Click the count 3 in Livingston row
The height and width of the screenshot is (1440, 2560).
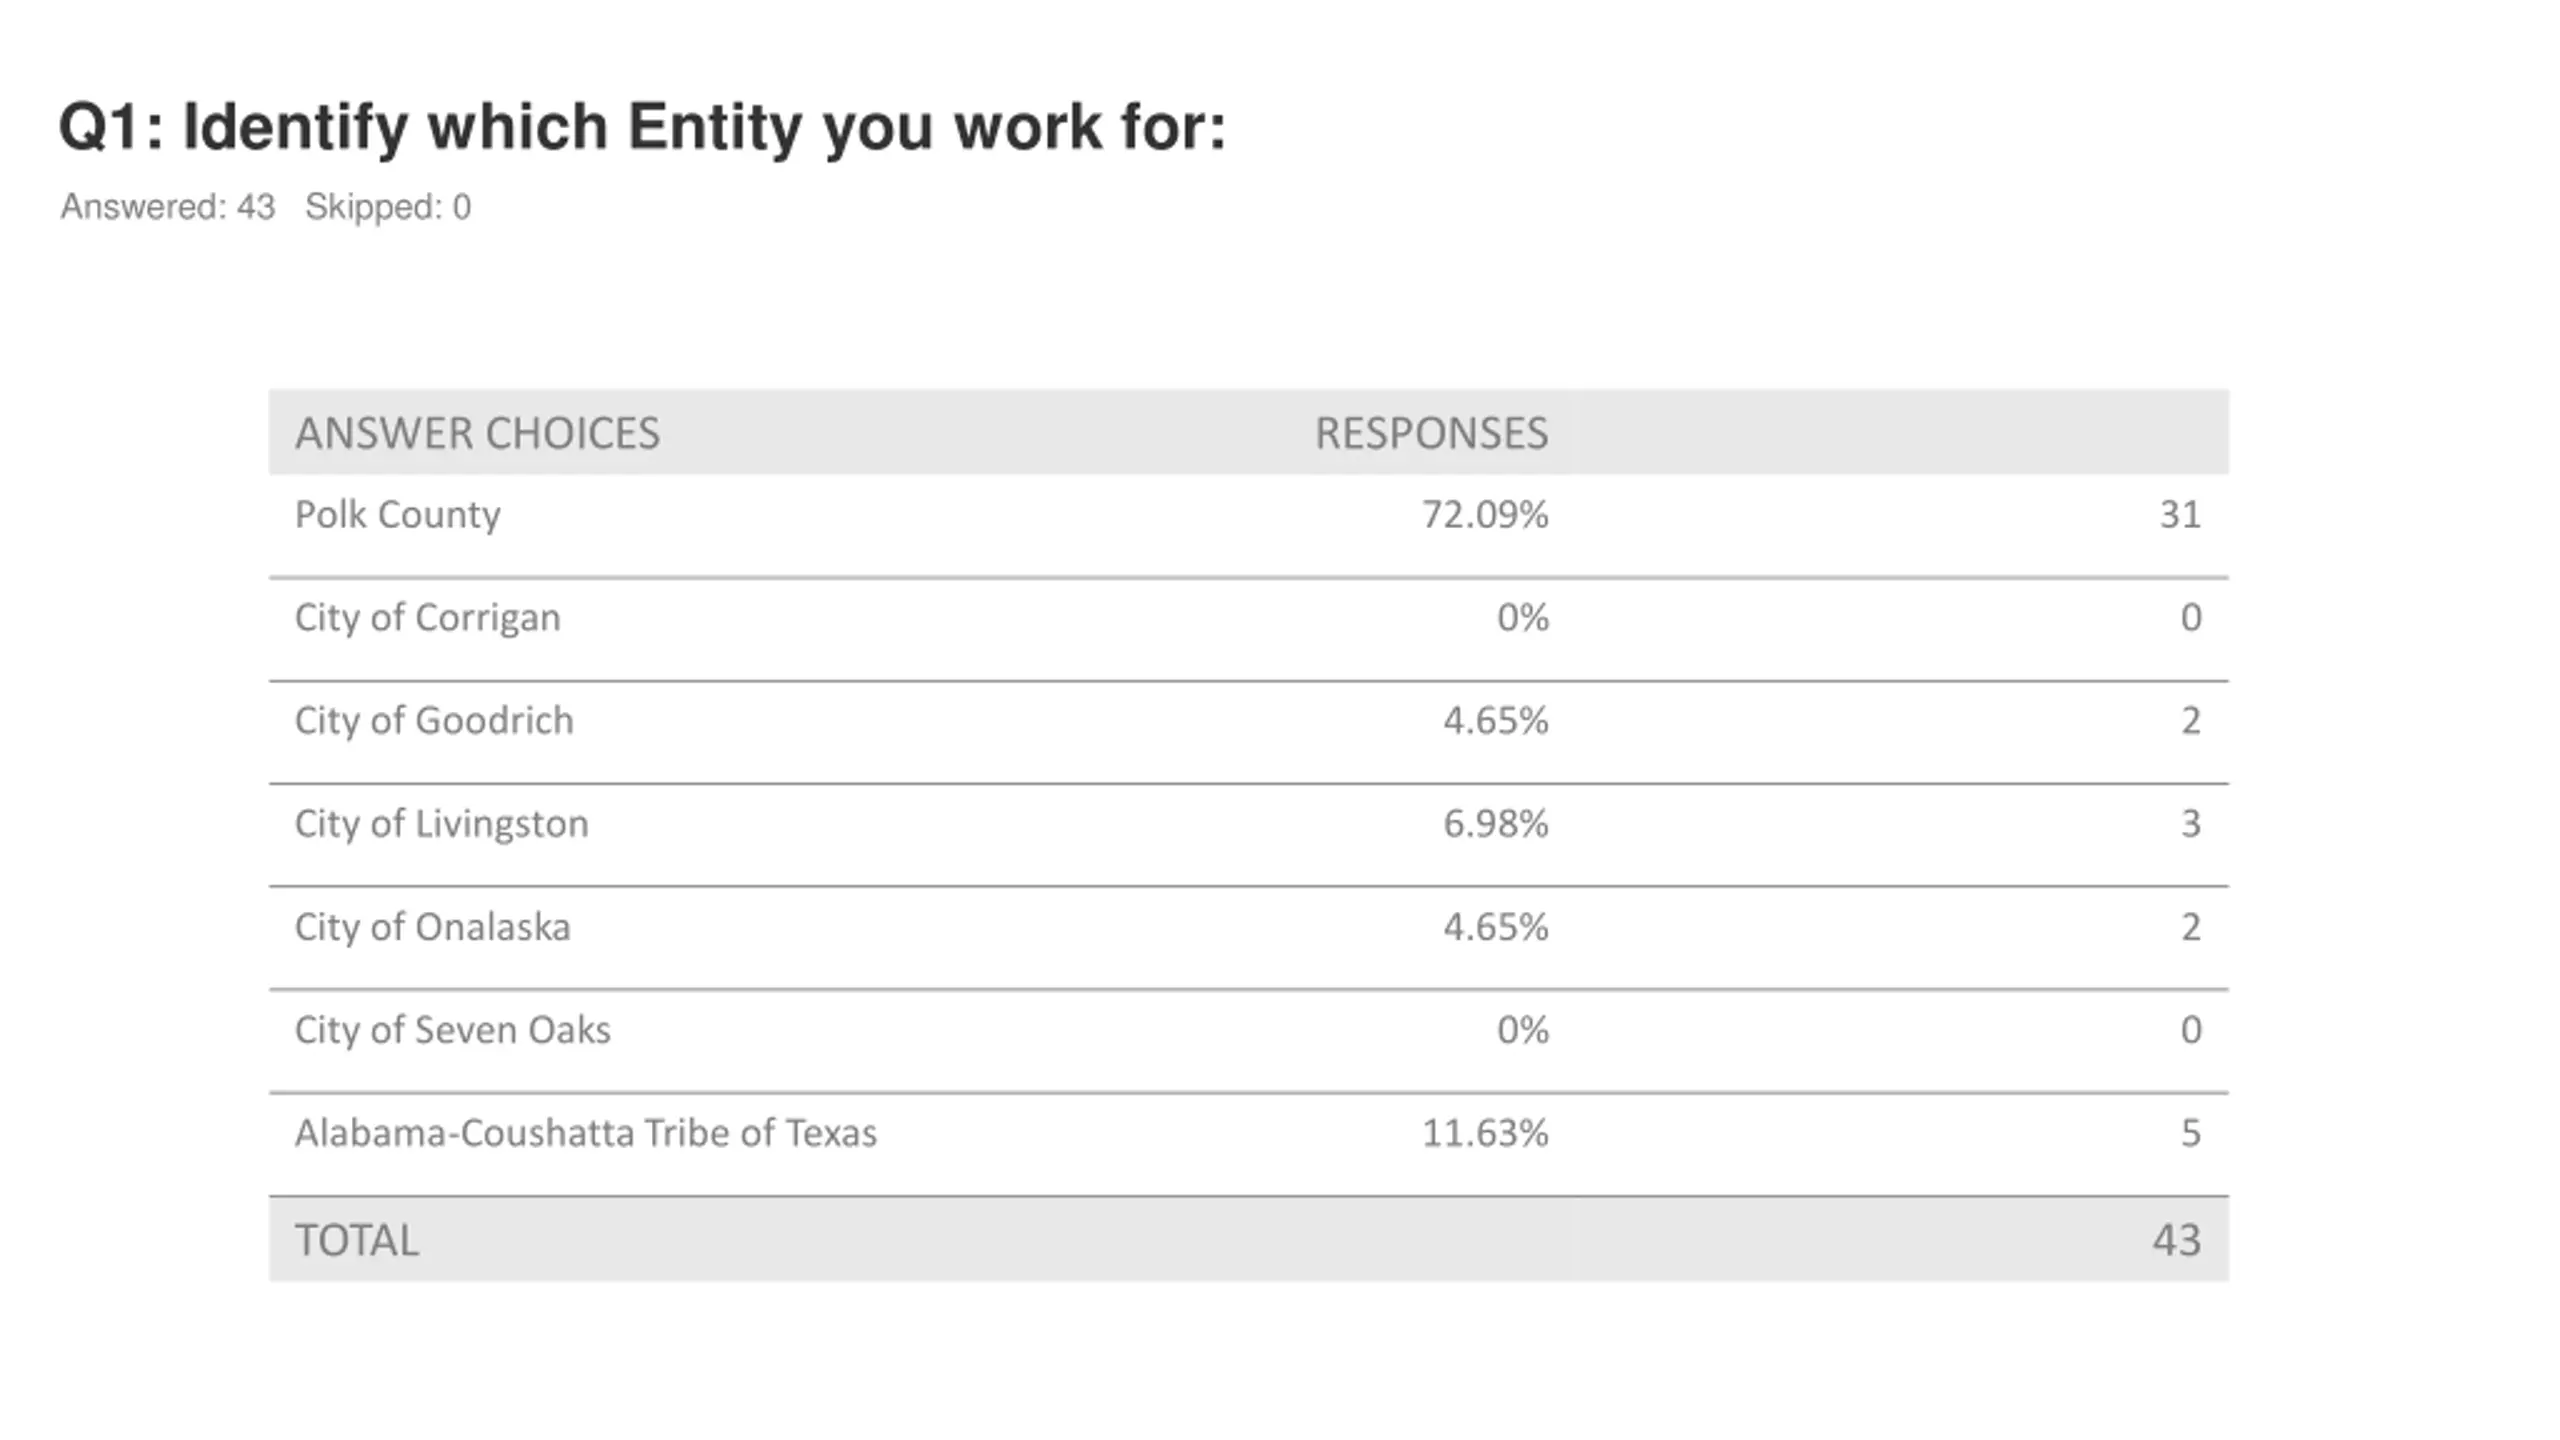[x=2190, y=824]
